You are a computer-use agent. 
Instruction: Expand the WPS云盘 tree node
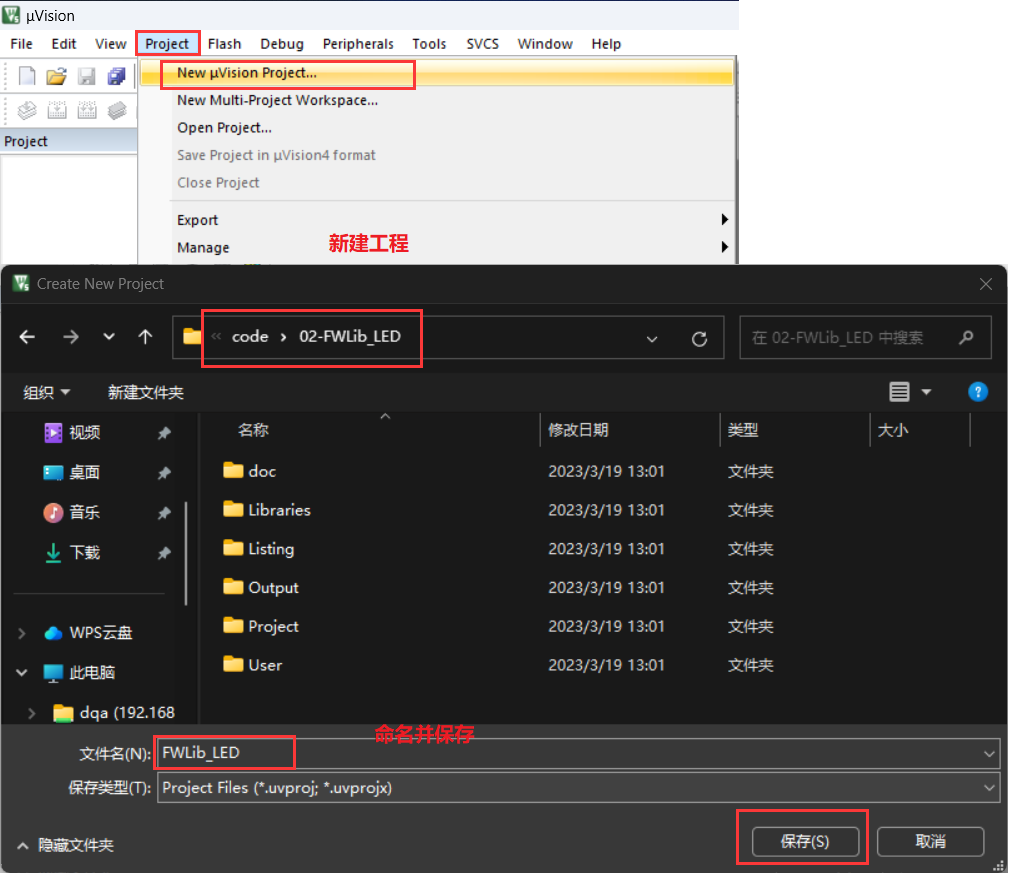coord(22,633)
